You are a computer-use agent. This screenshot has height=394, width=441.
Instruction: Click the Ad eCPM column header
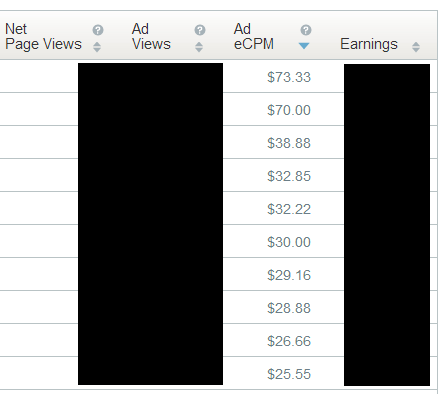(254, 37)
